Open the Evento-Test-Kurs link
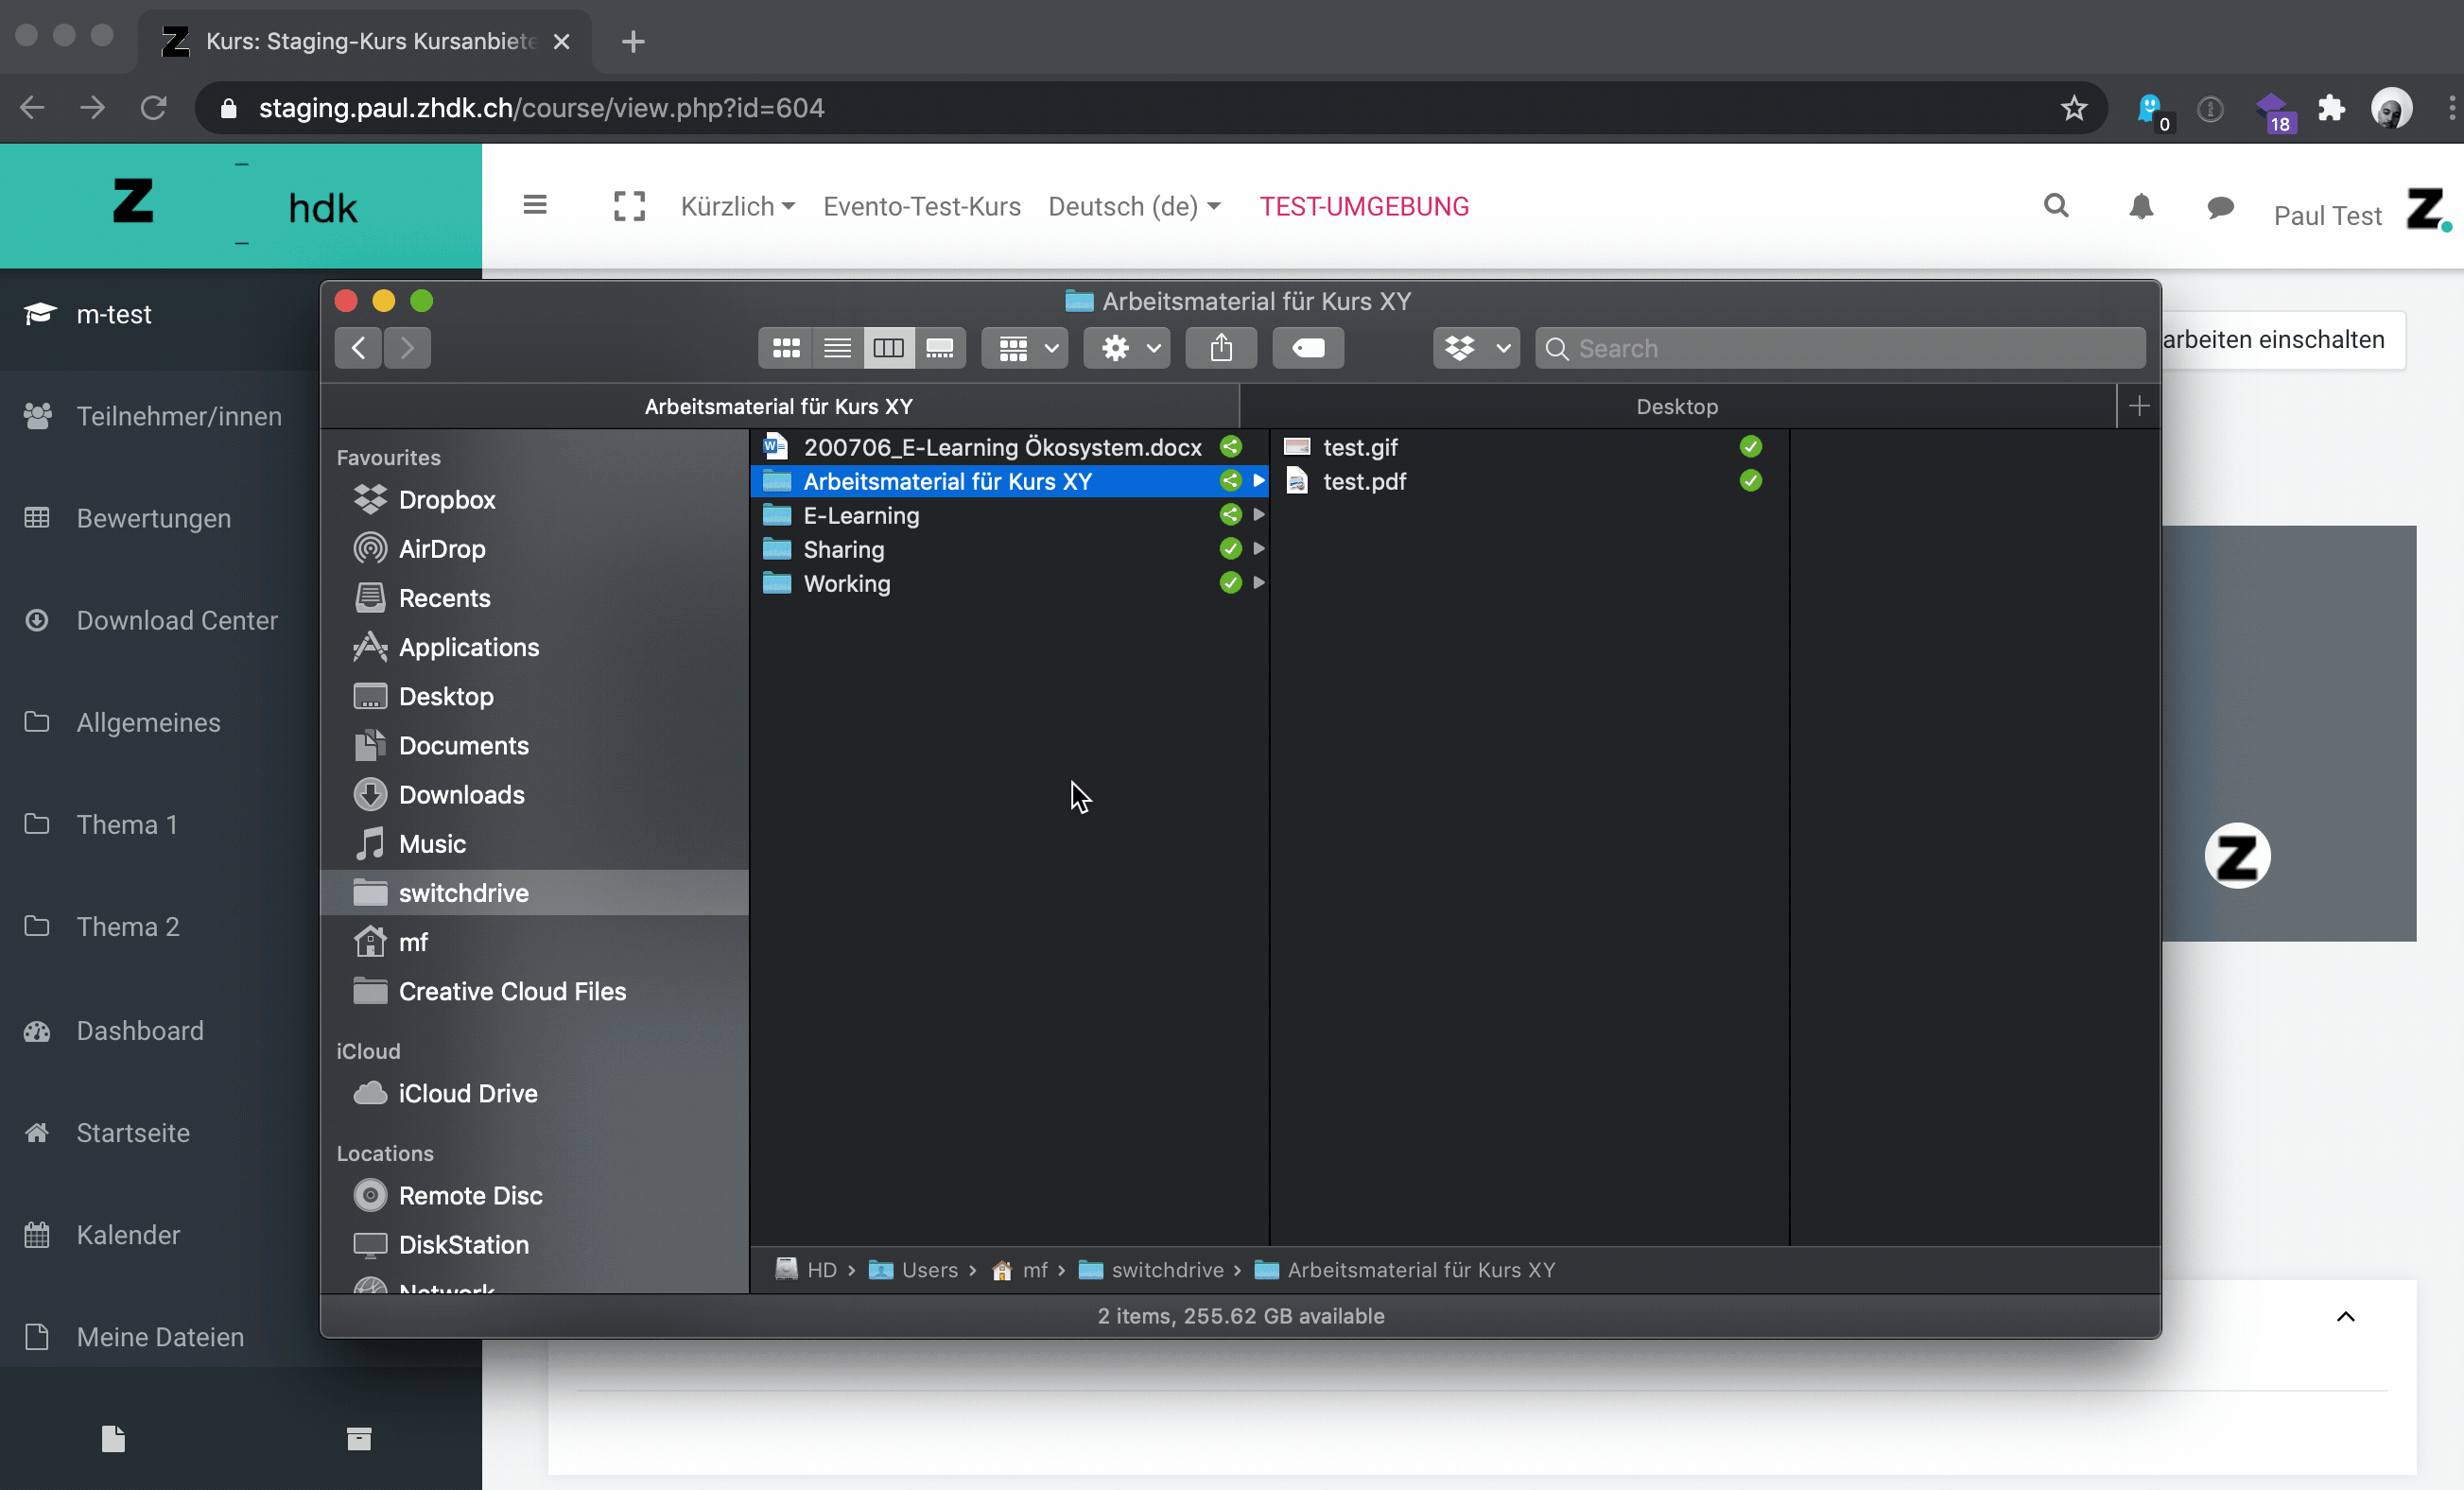 (921, 207)
